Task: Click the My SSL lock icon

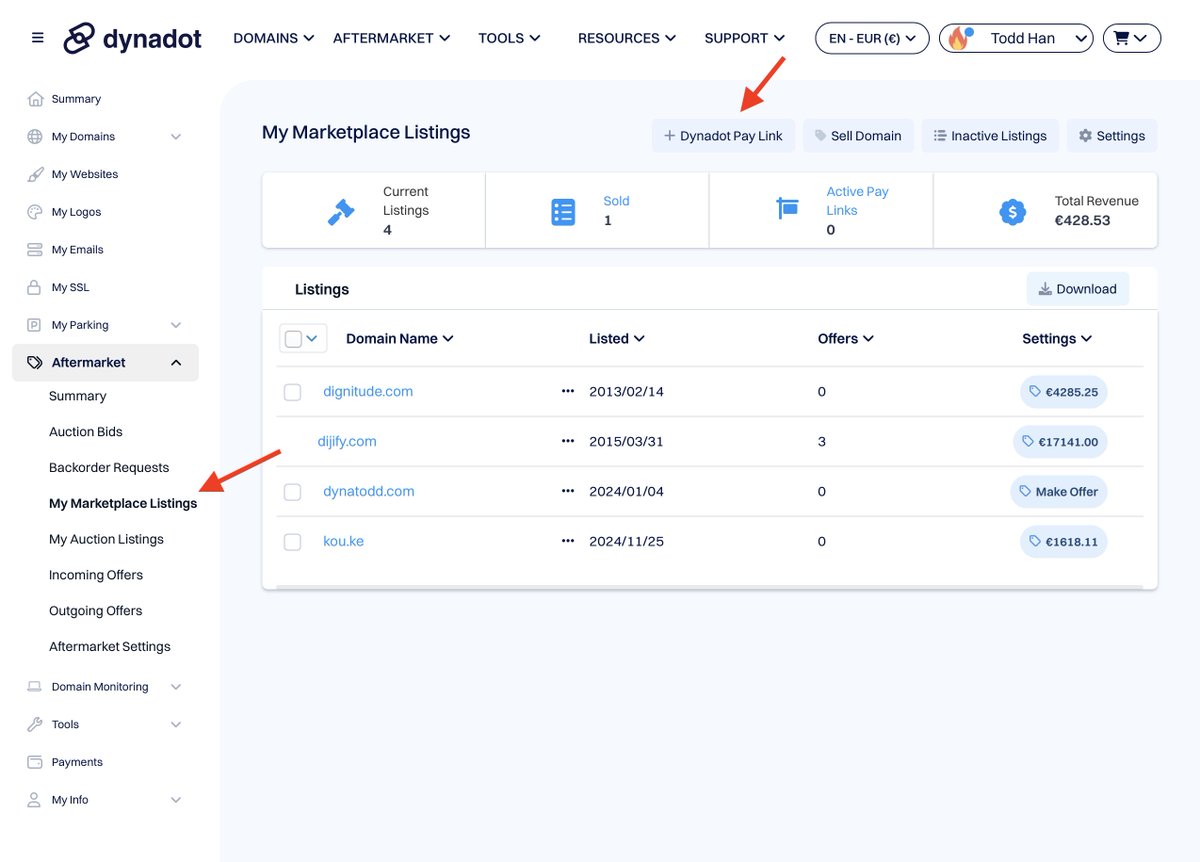Action: point(33,287)
